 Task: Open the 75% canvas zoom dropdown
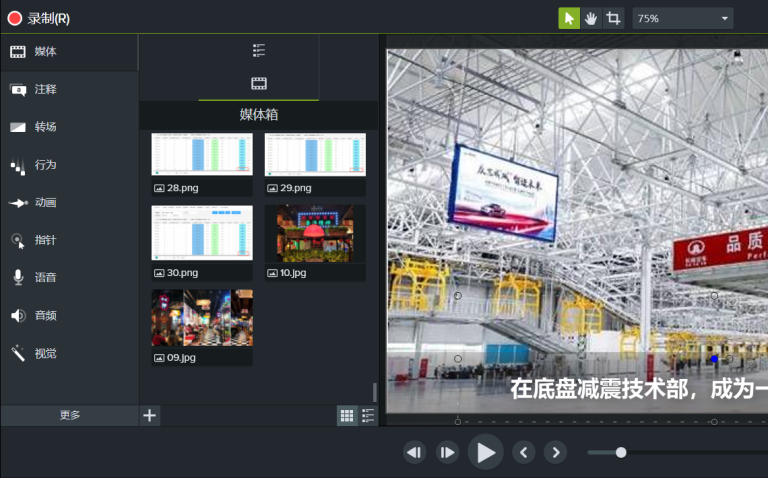point(683,18)
